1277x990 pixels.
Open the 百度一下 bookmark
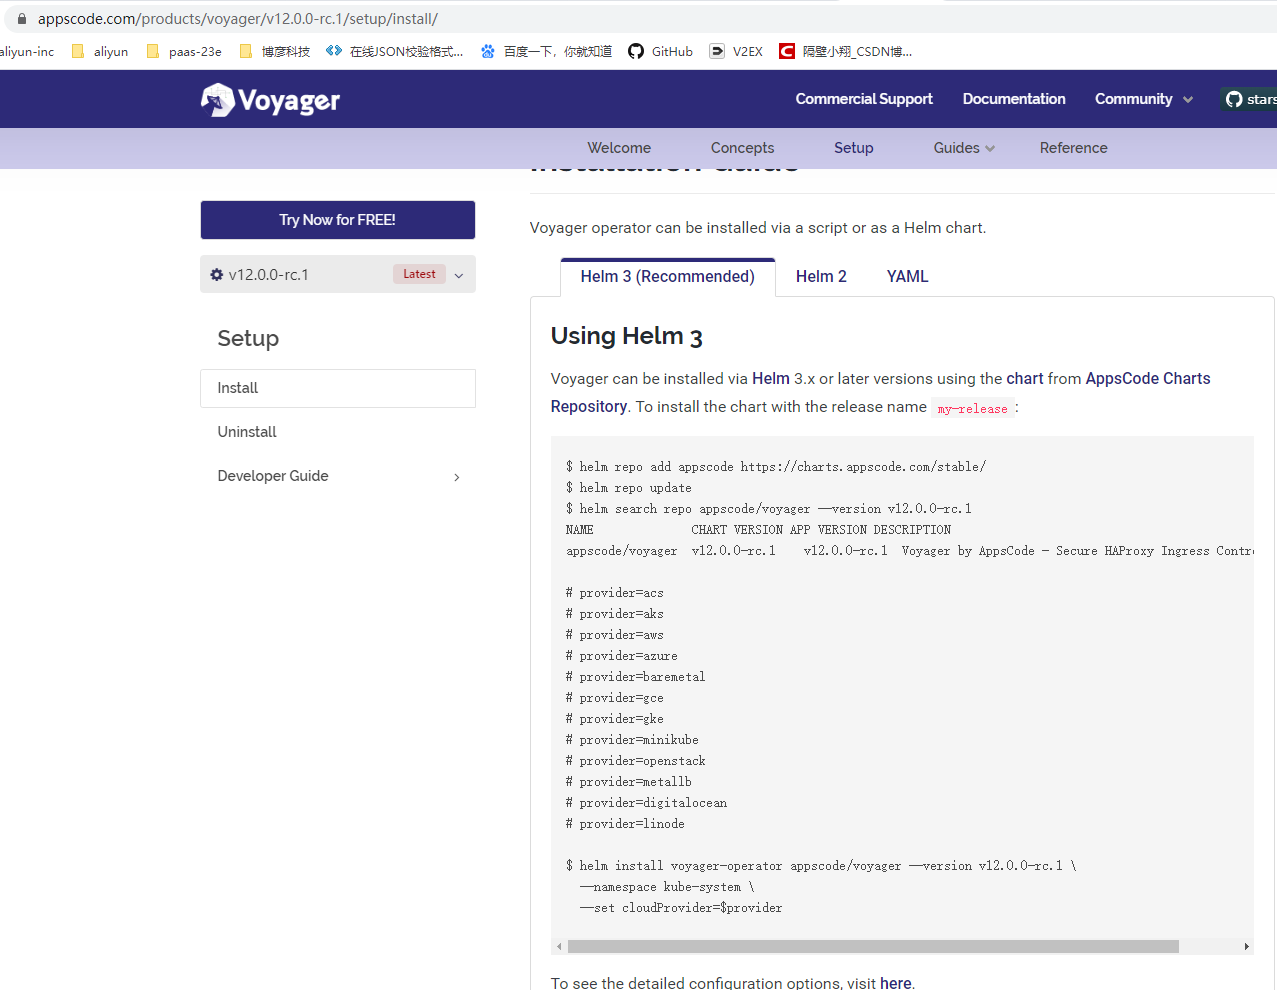pyautogui.click(x=546, y=51)
